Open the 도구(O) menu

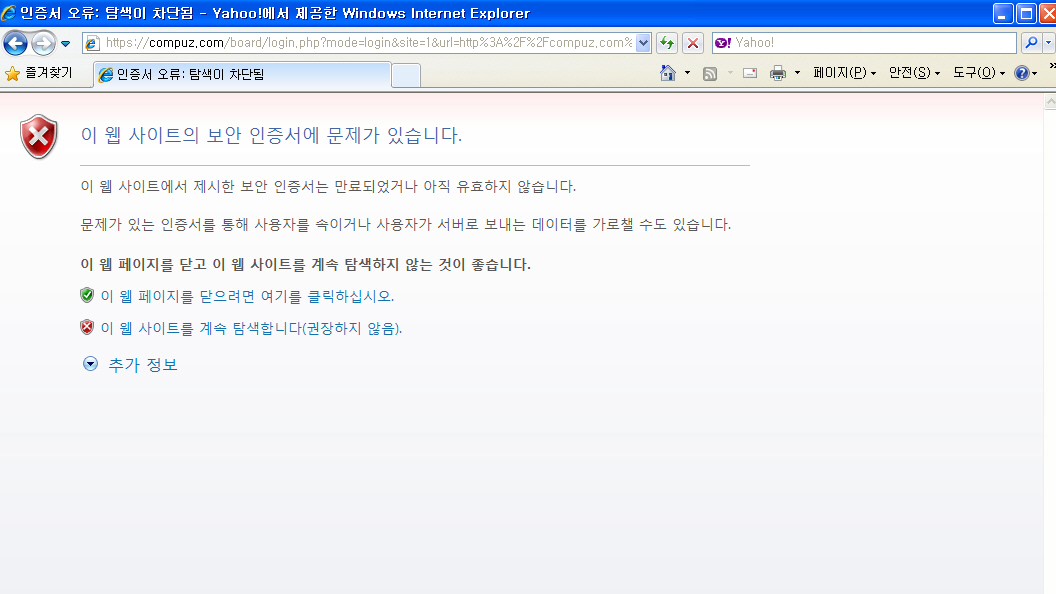coord(979,73)
